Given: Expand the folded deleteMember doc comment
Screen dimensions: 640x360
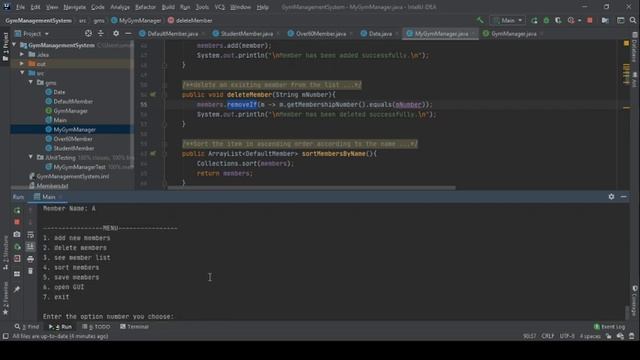Looking at the screenshot, I should pos(271,85).
